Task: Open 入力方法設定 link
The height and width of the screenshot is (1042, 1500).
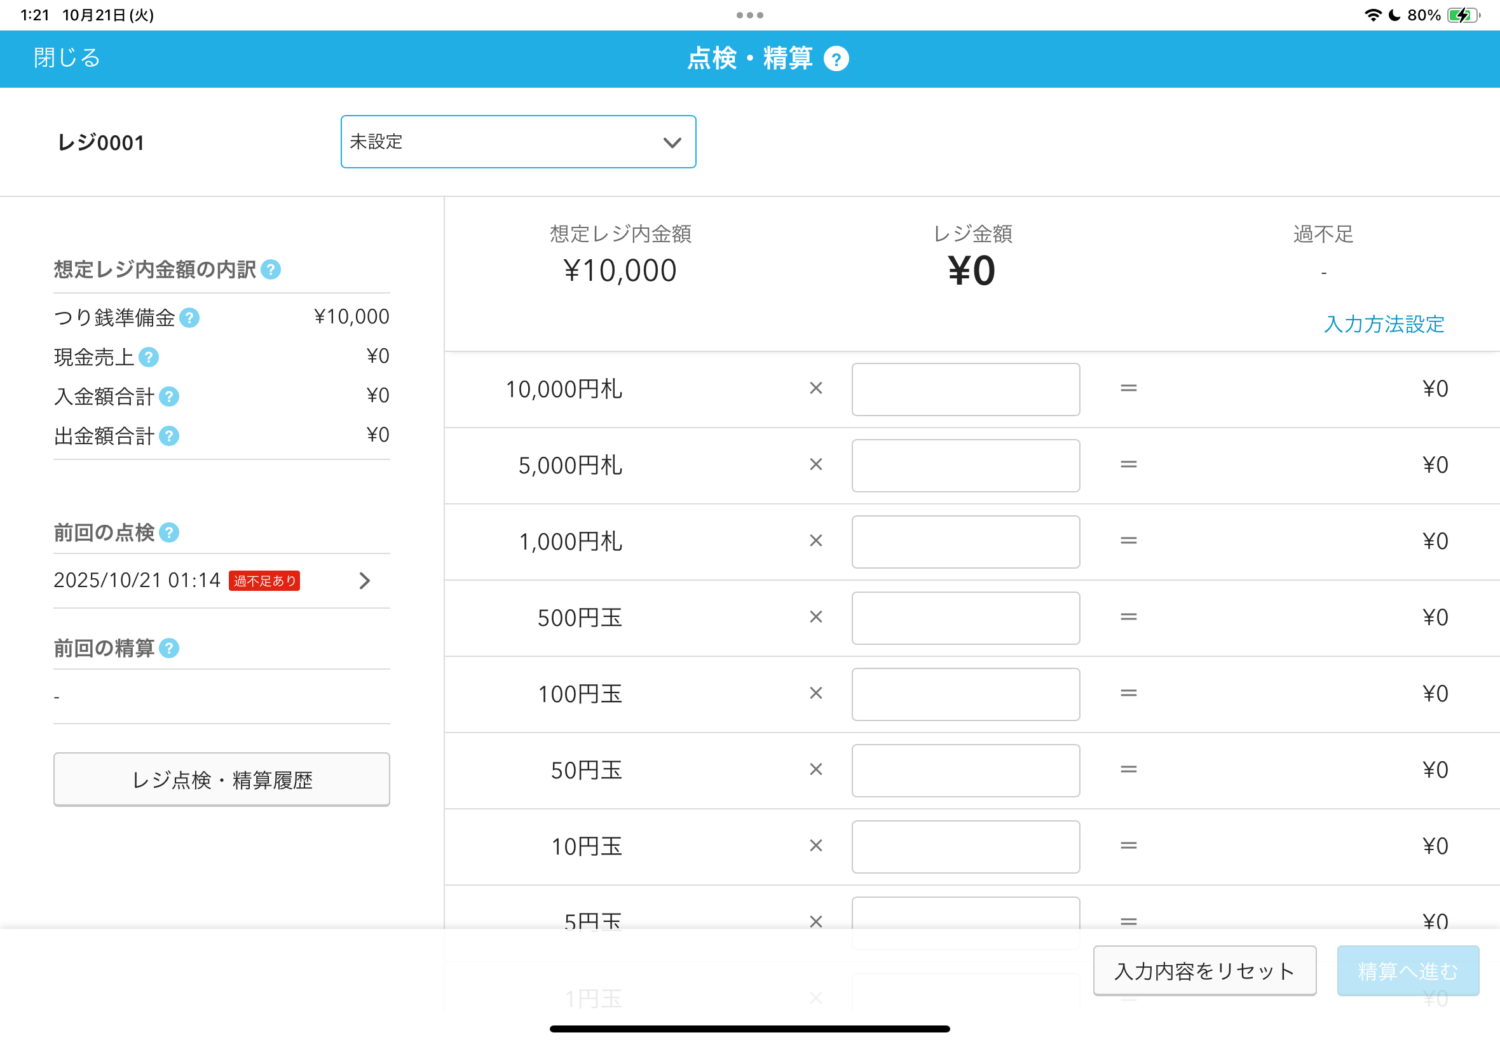Action: (1384, 324)
